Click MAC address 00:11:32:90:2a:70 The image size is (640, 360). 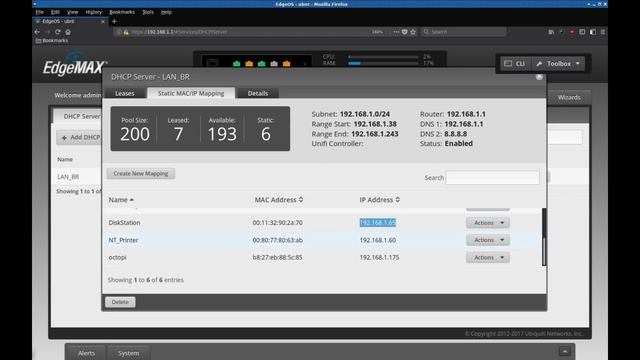coord(278,223)
